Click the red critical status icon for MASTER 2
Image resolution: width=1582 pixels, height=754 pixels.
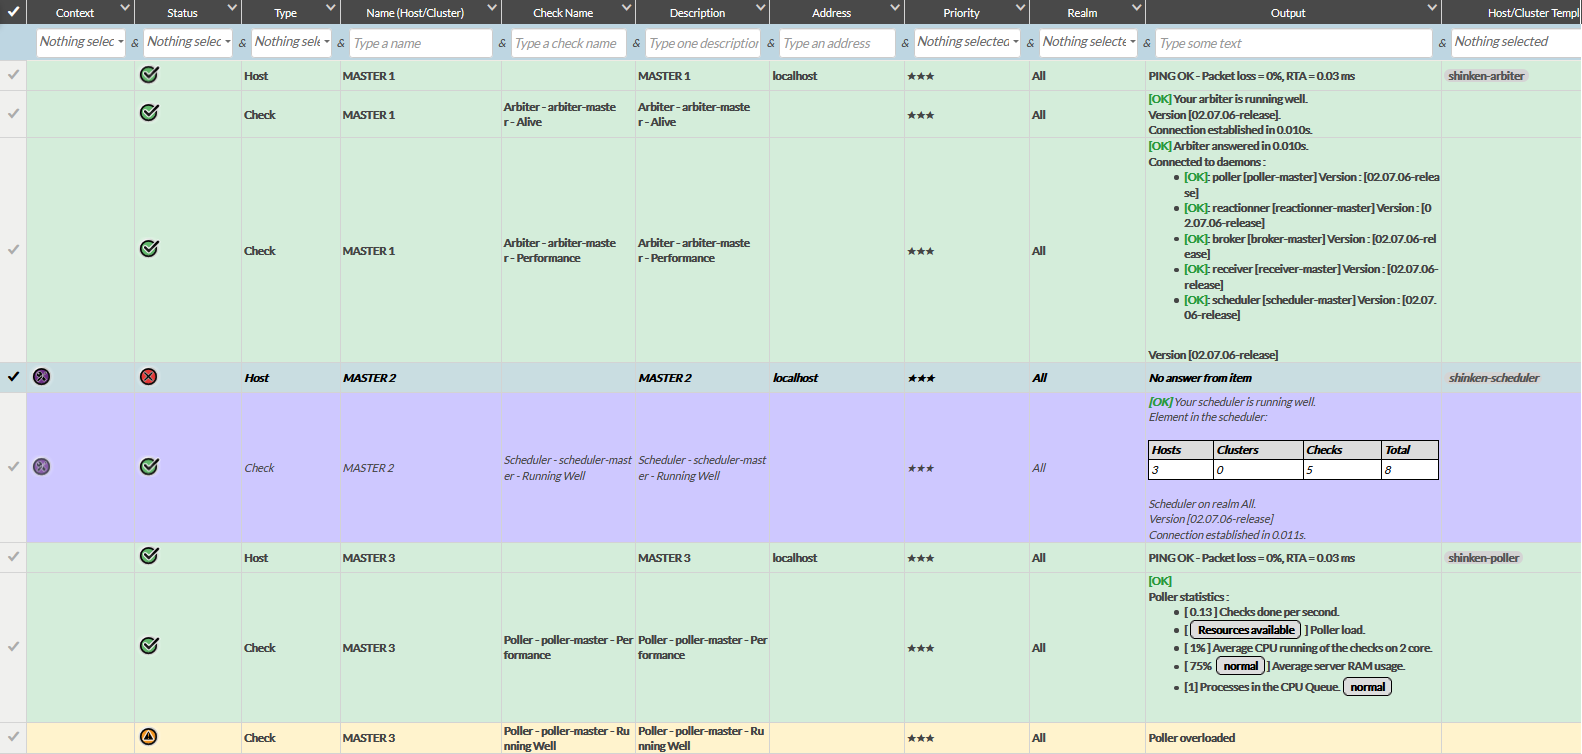pyautogui.click(x=149, y=377)
